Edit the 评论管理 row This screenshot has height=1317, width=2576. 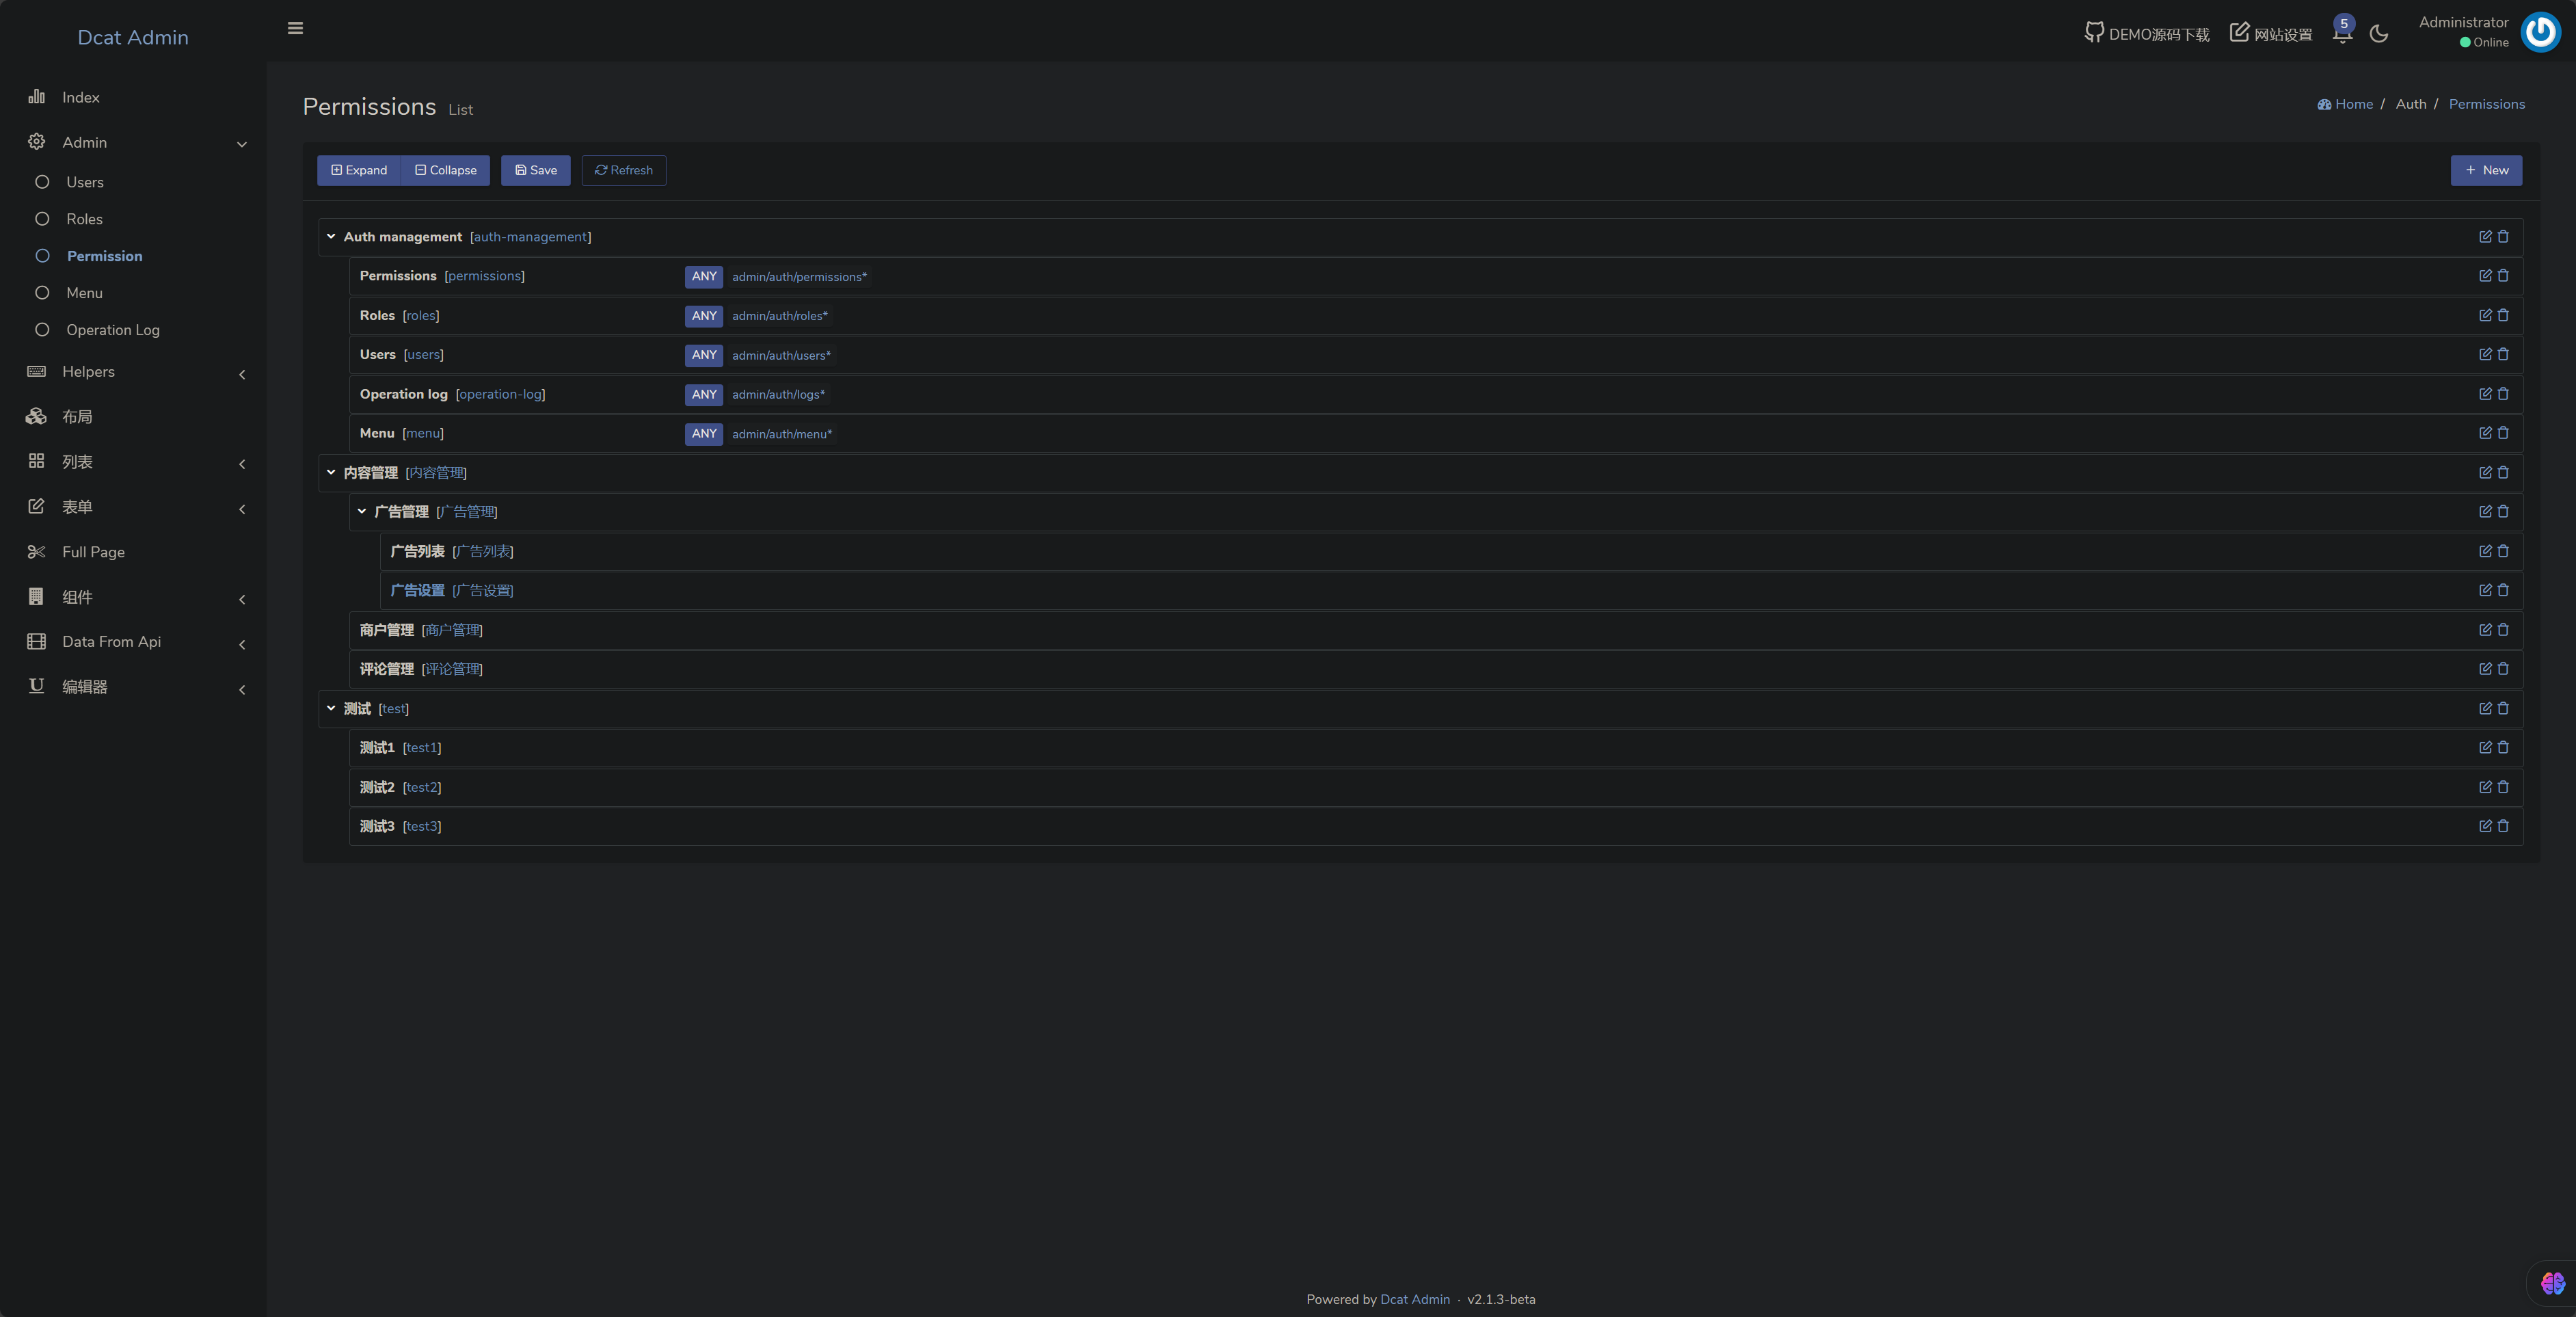point(2485,669)
